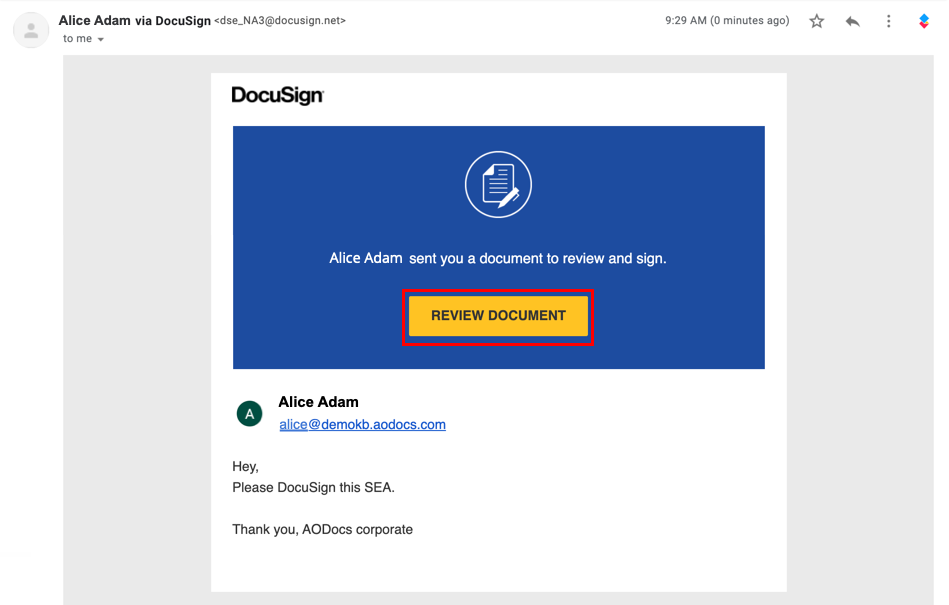
Task: Click the '9:29 AM (0 minutes ago)' timestamp
Action: coord(727,21)
